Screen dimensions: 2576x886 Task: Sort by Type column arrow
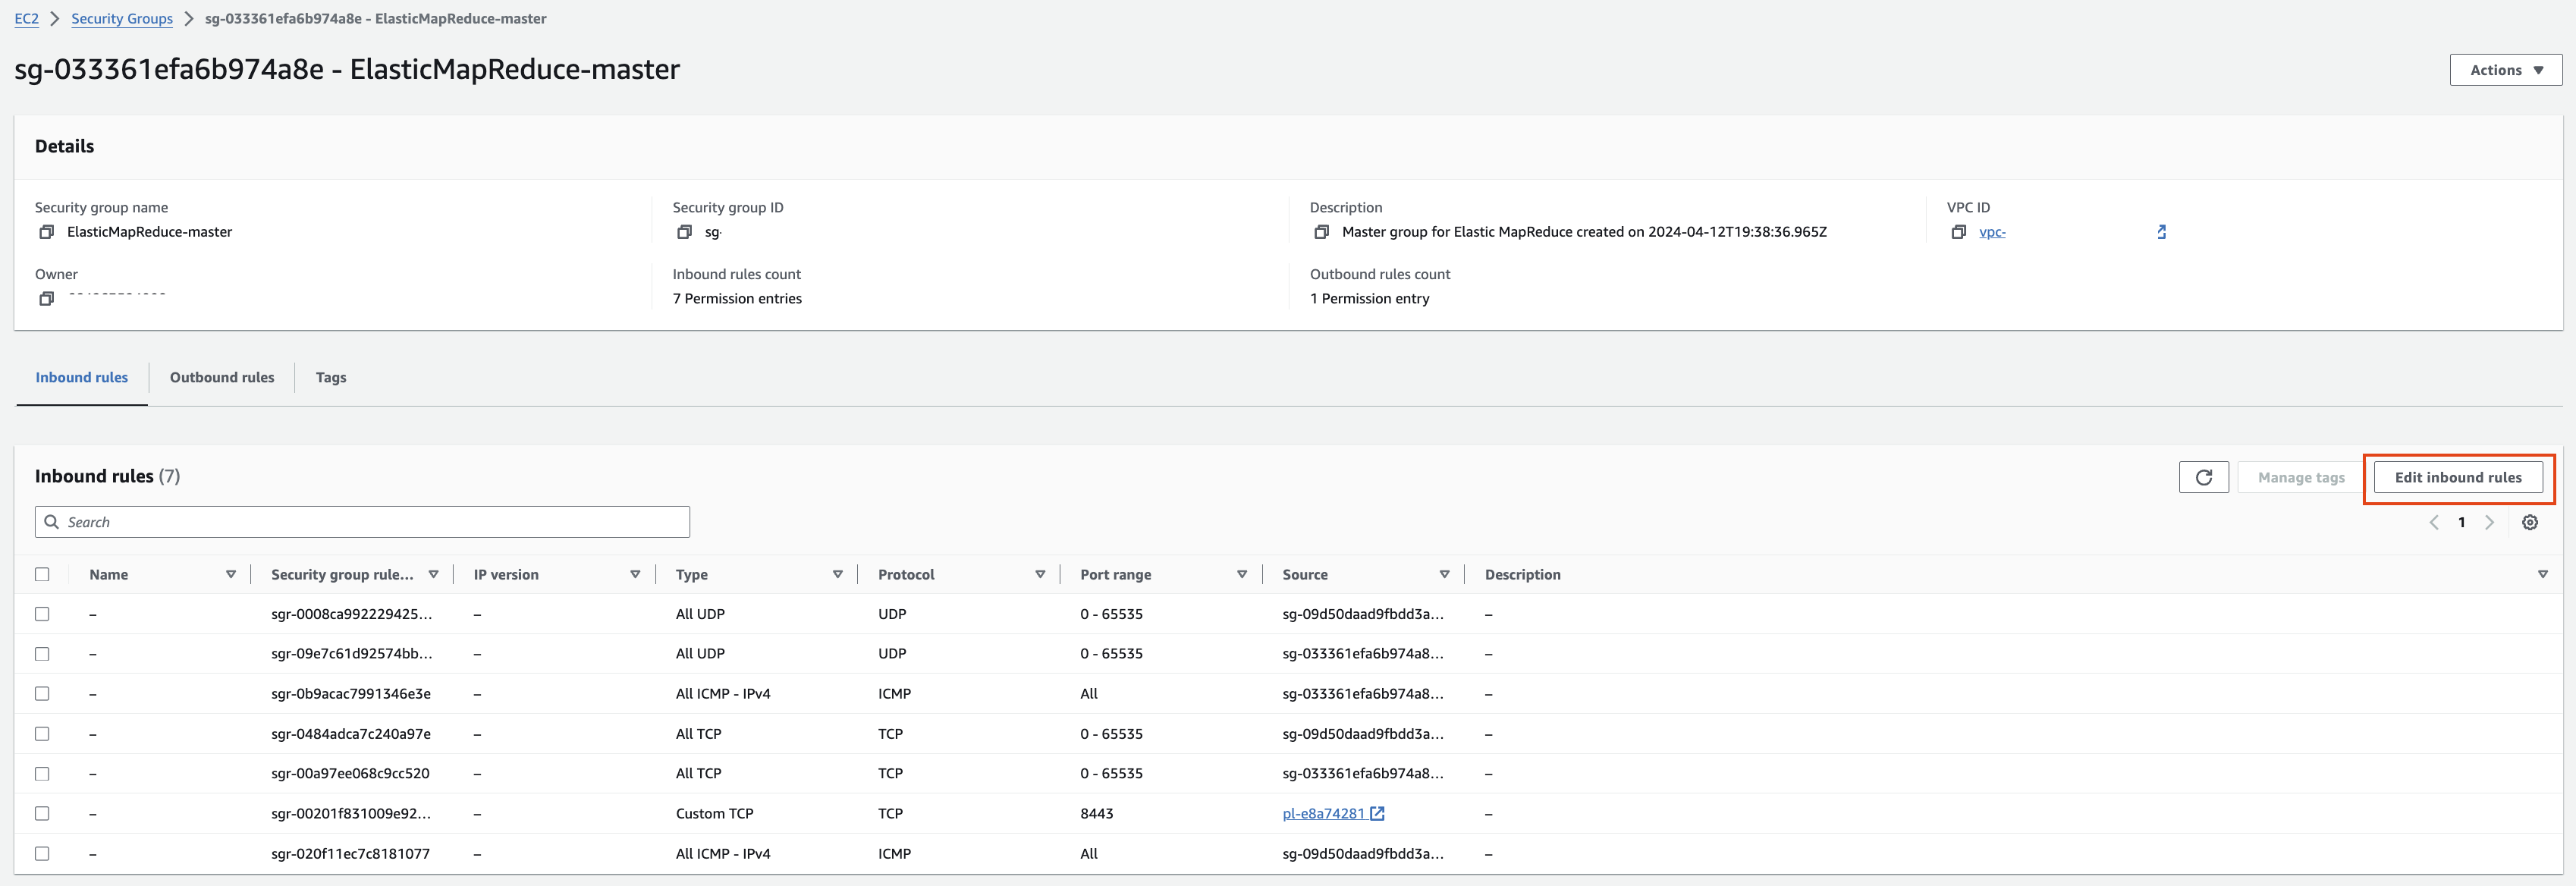point(838,574)
